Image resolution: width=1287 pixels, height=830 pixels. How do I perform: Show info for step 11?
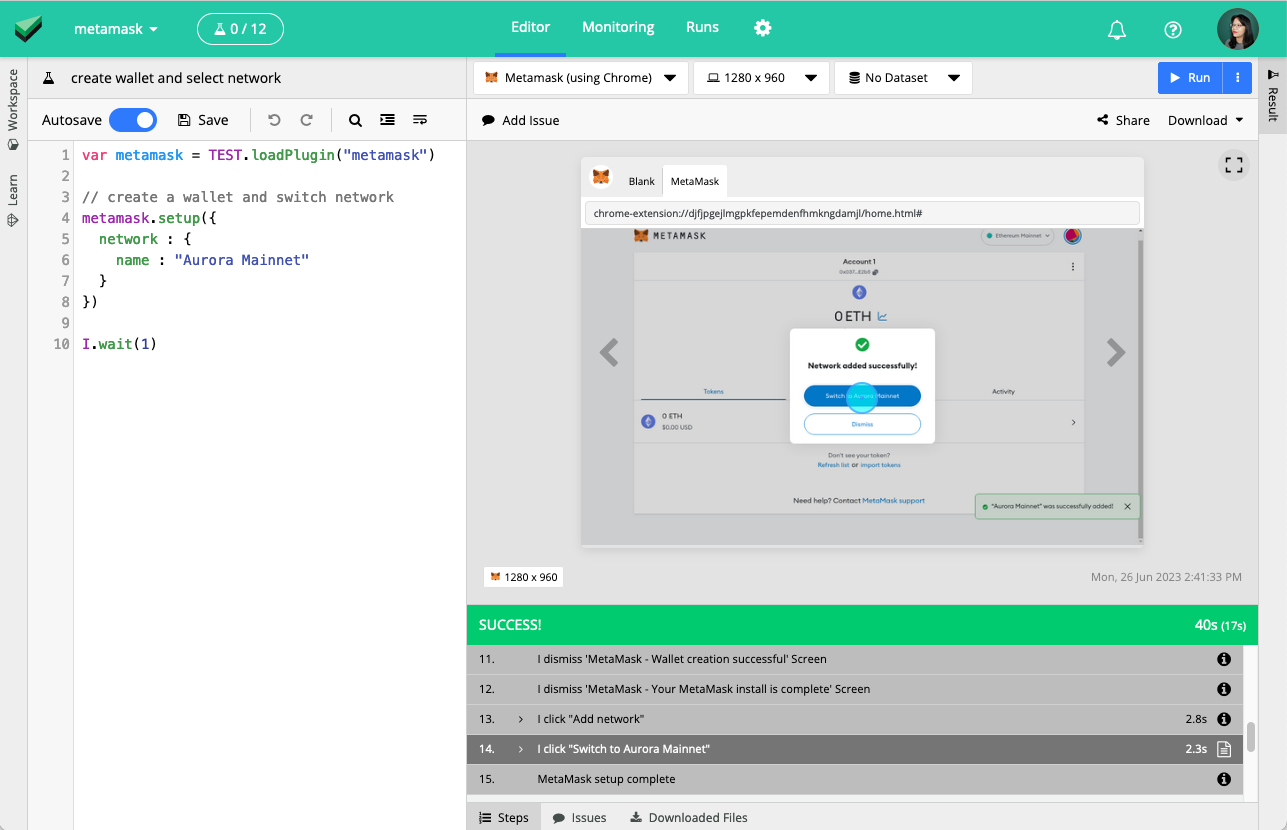click(x=1223, y=660)
